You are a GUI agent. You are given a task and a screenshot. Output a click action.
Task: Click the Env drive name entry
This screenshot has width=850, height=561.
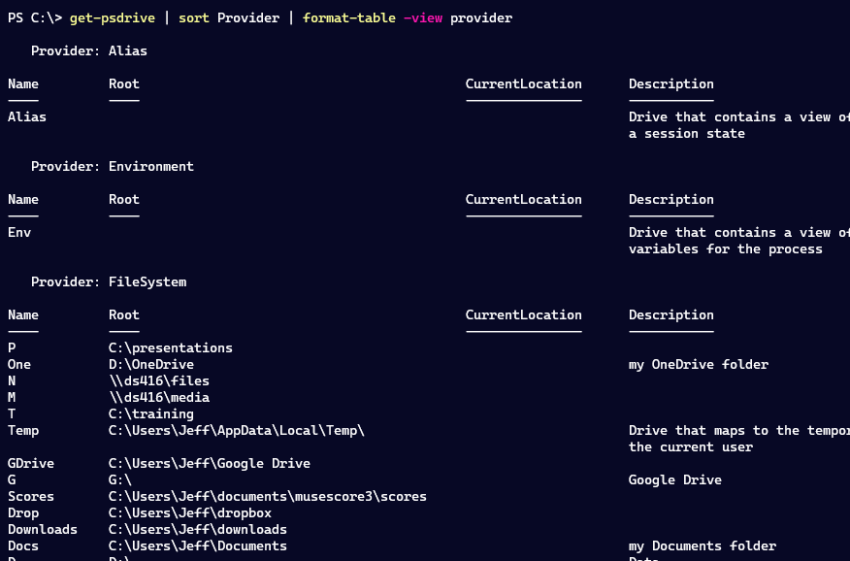[20, 233]
